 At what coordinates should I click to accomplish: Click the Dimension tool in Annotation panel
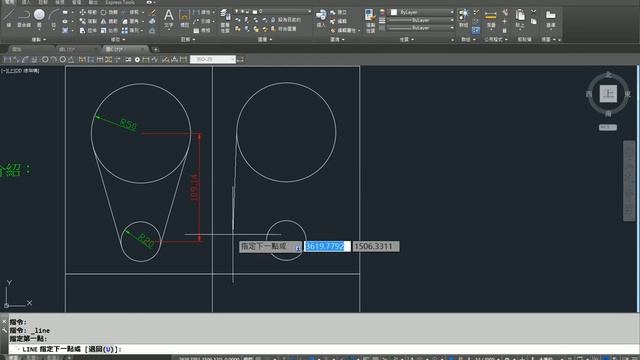pos(184,18)
